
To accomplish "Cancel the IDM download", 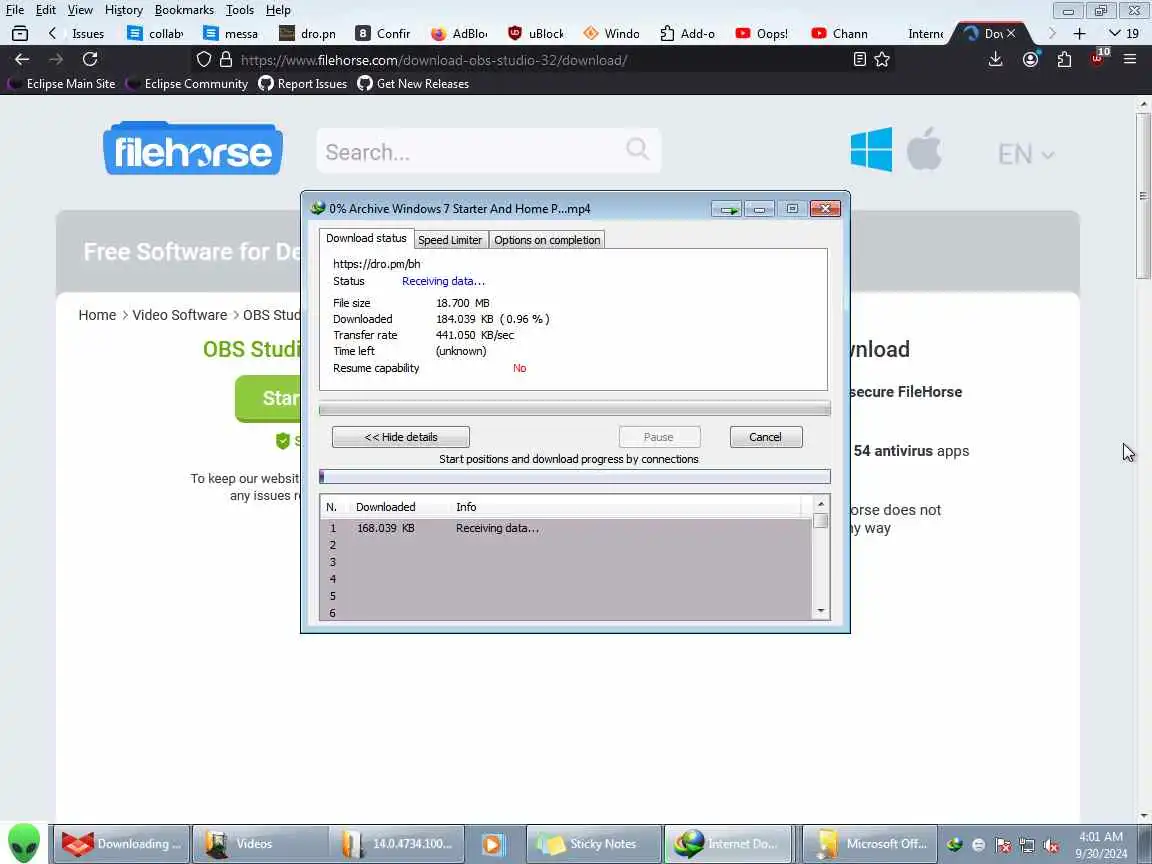I will pos(766,436).
